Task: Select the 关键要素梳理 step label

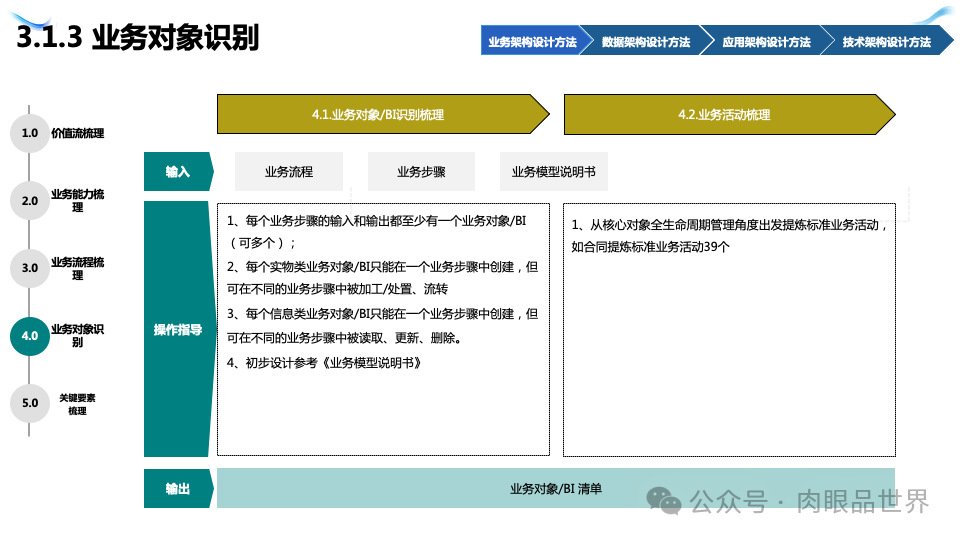Action: pyautogui.click(x=78, y=403)
